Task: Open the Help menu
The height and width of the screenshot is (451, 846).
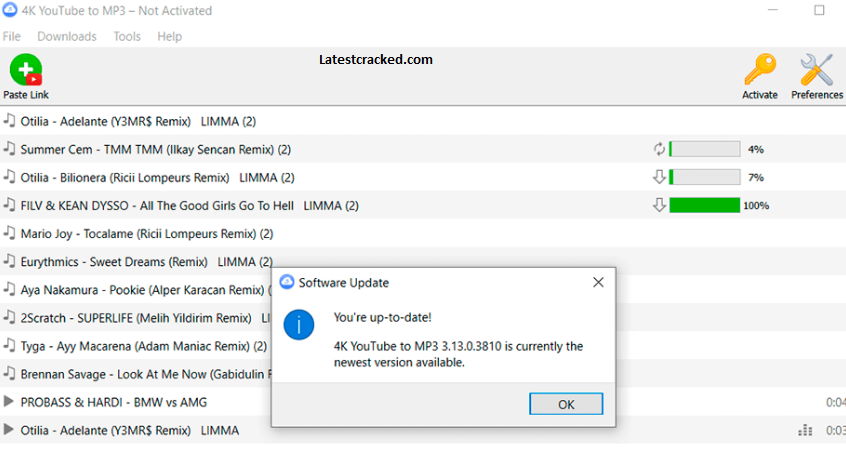Action: point(169,36)
